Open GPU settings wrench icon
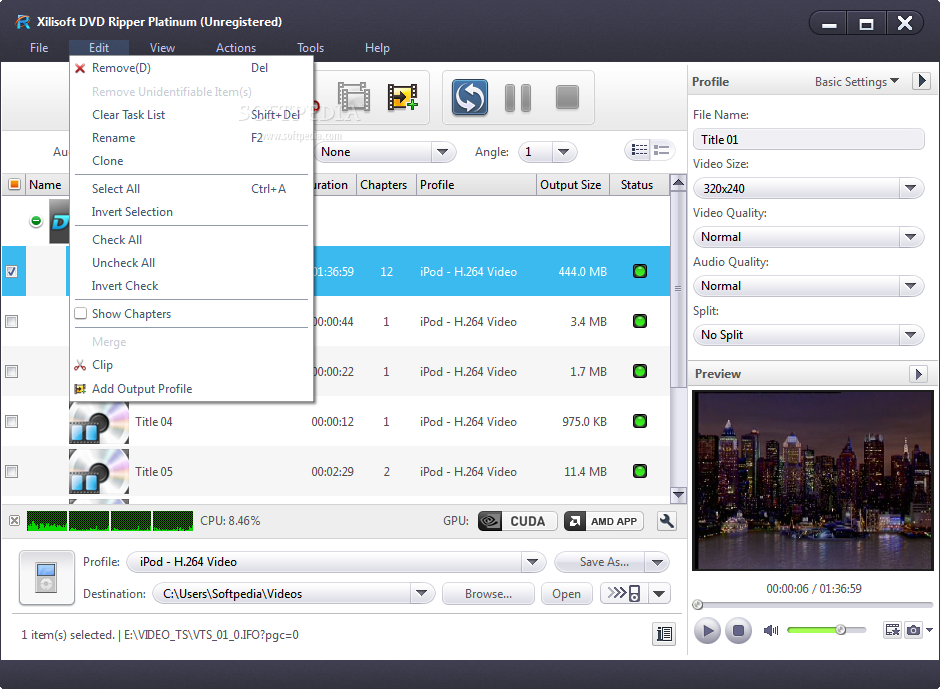Image resolution: width=940 pixels, height=689 pixels. [667, 521]
